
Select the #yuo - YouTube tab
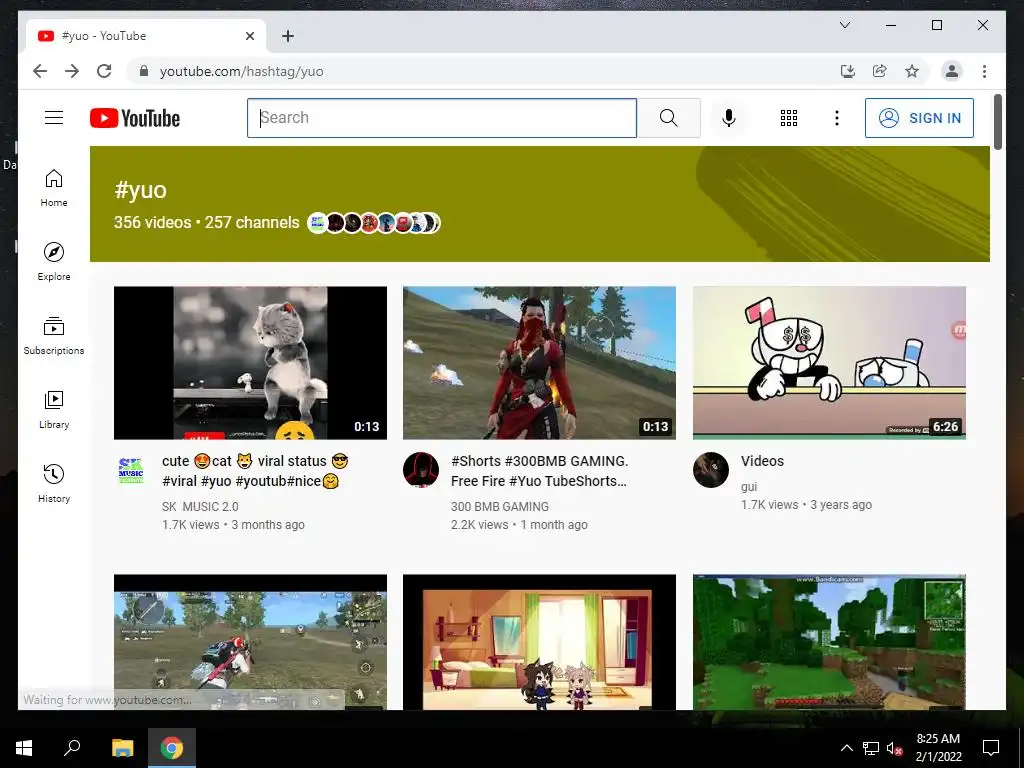click(146, 36)
